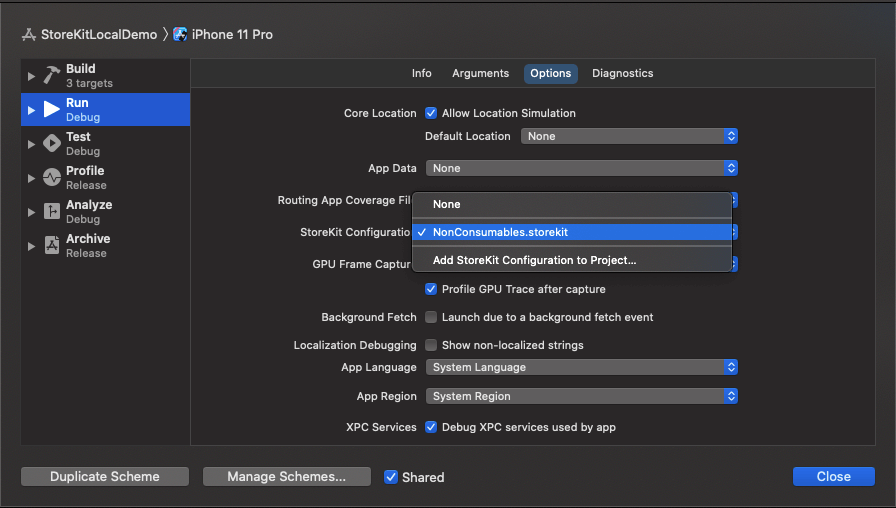Disable Allow Location Simulation checkbox

432,113
